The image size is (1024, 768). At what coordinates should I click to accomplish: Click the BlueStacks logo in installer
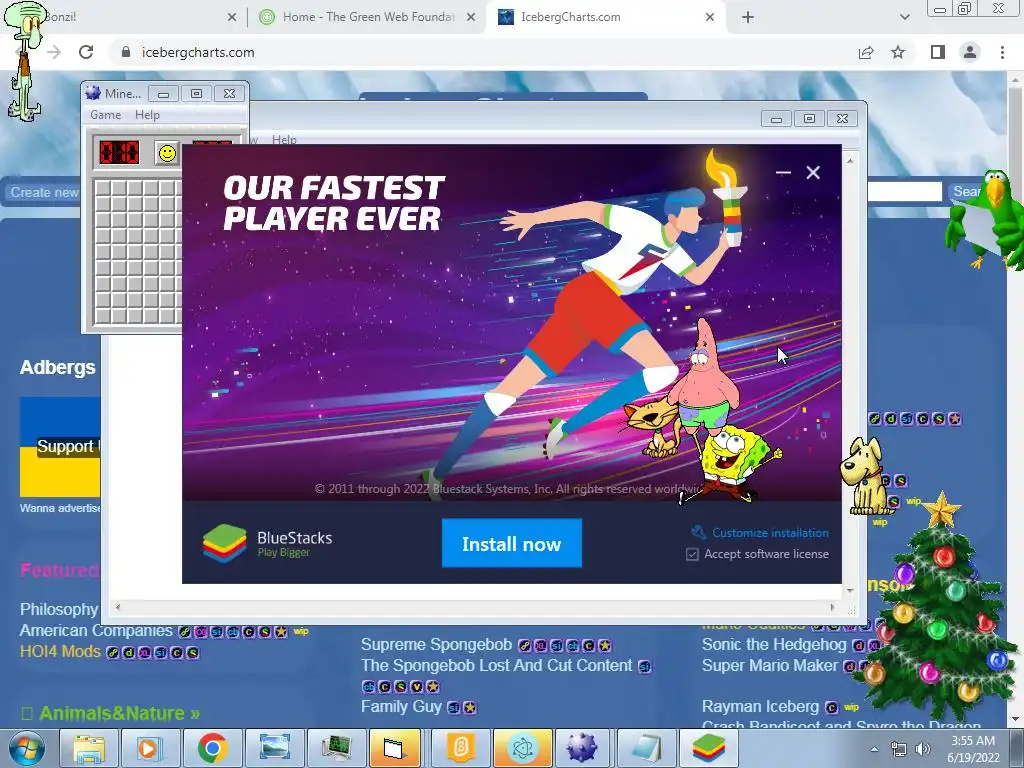pyautogui.click(x=224, y=543)
